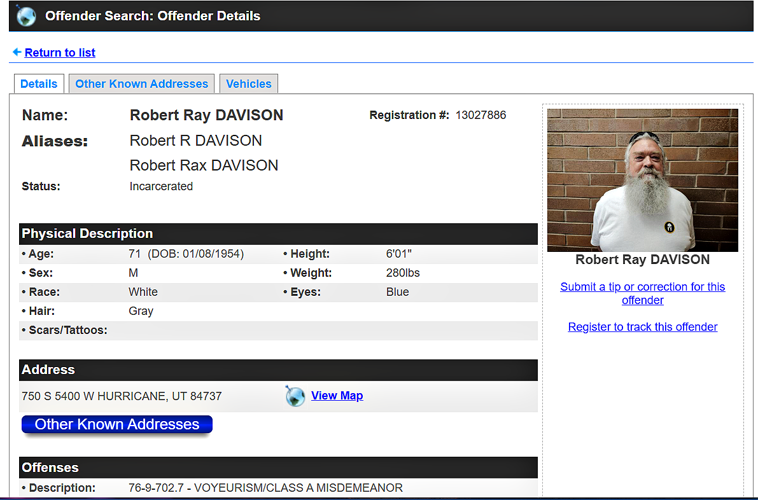Click the weight value 280lbs
Image resolution: width=758 pixels, height=500 pixels.
[x=403, y=273]
